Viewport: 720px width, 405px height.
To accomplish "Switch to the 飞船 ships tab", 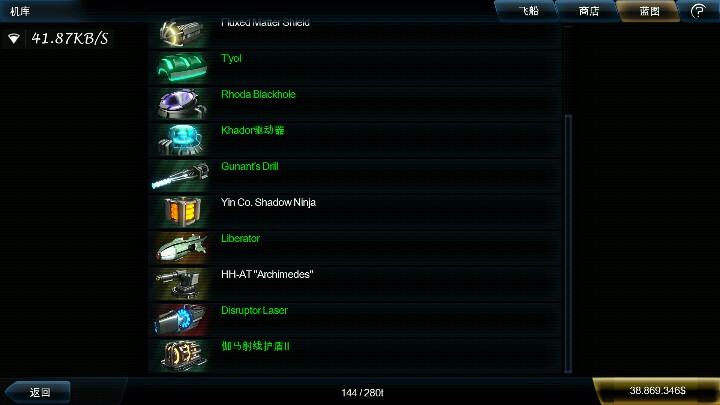I will pos(528,11).
